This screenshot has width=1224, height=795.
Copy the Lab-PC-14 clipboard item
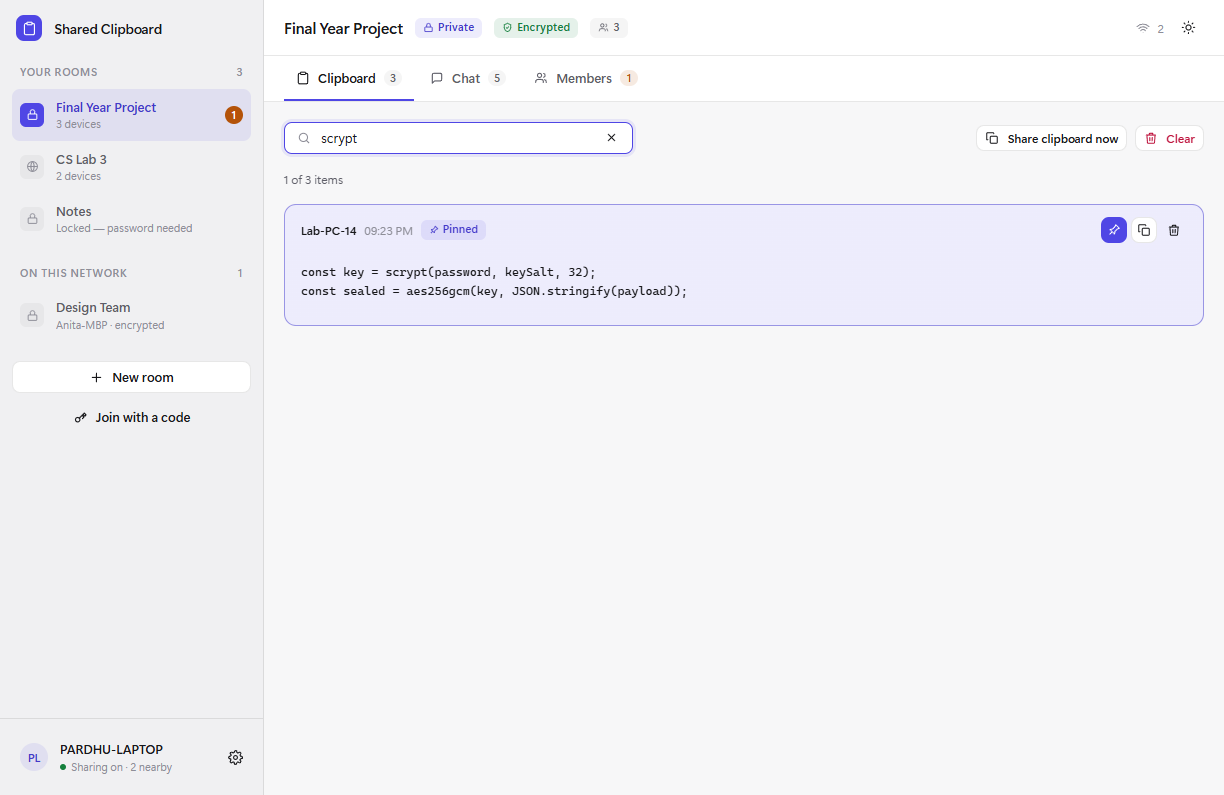point(1144,230)
